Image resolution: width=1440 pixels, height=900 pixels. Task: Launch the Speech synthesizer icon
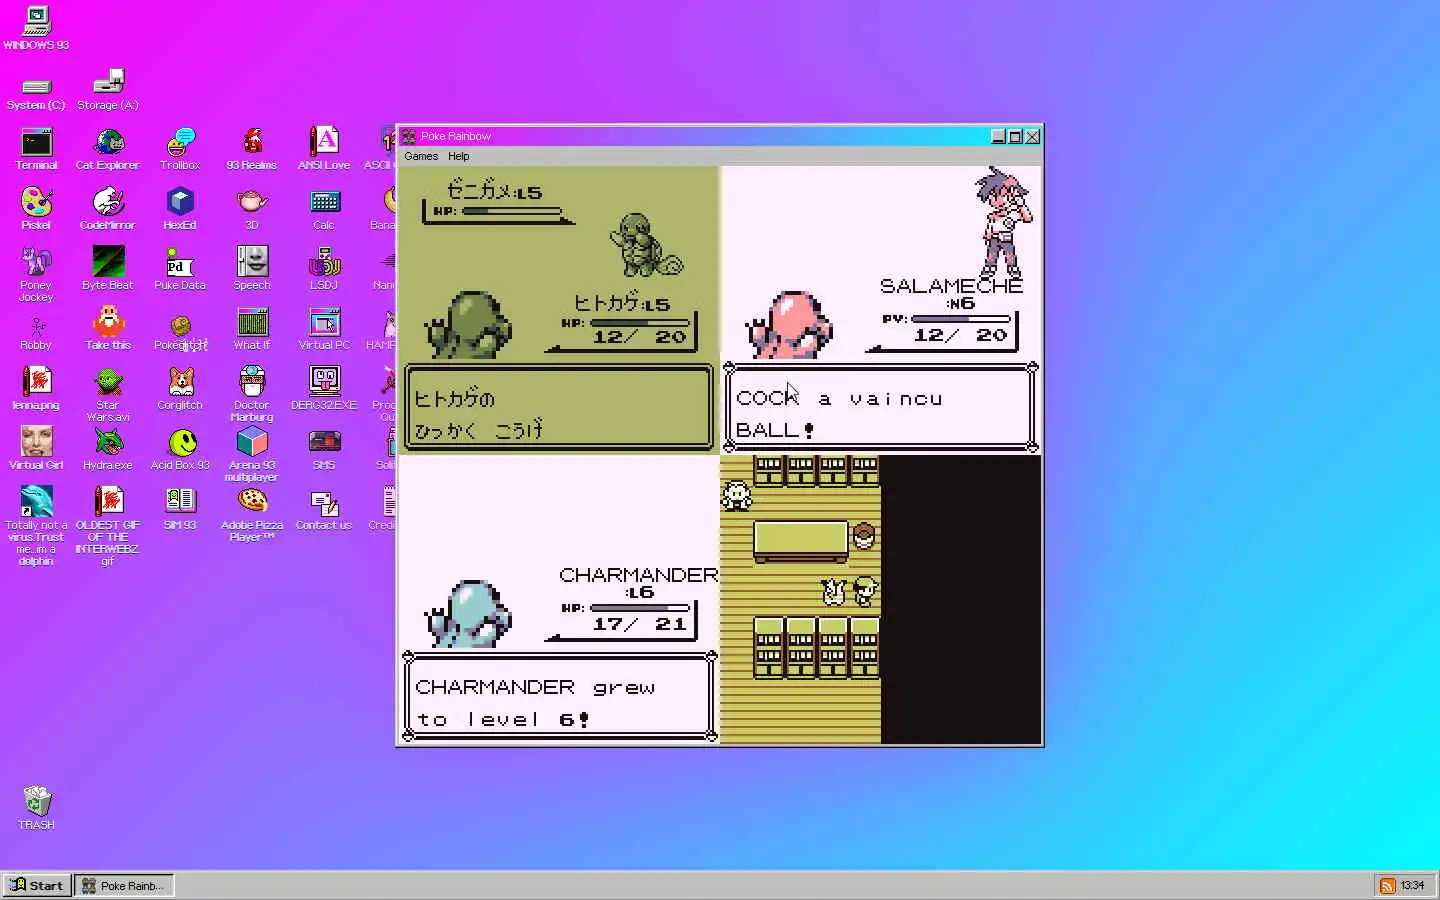point(252,269)
